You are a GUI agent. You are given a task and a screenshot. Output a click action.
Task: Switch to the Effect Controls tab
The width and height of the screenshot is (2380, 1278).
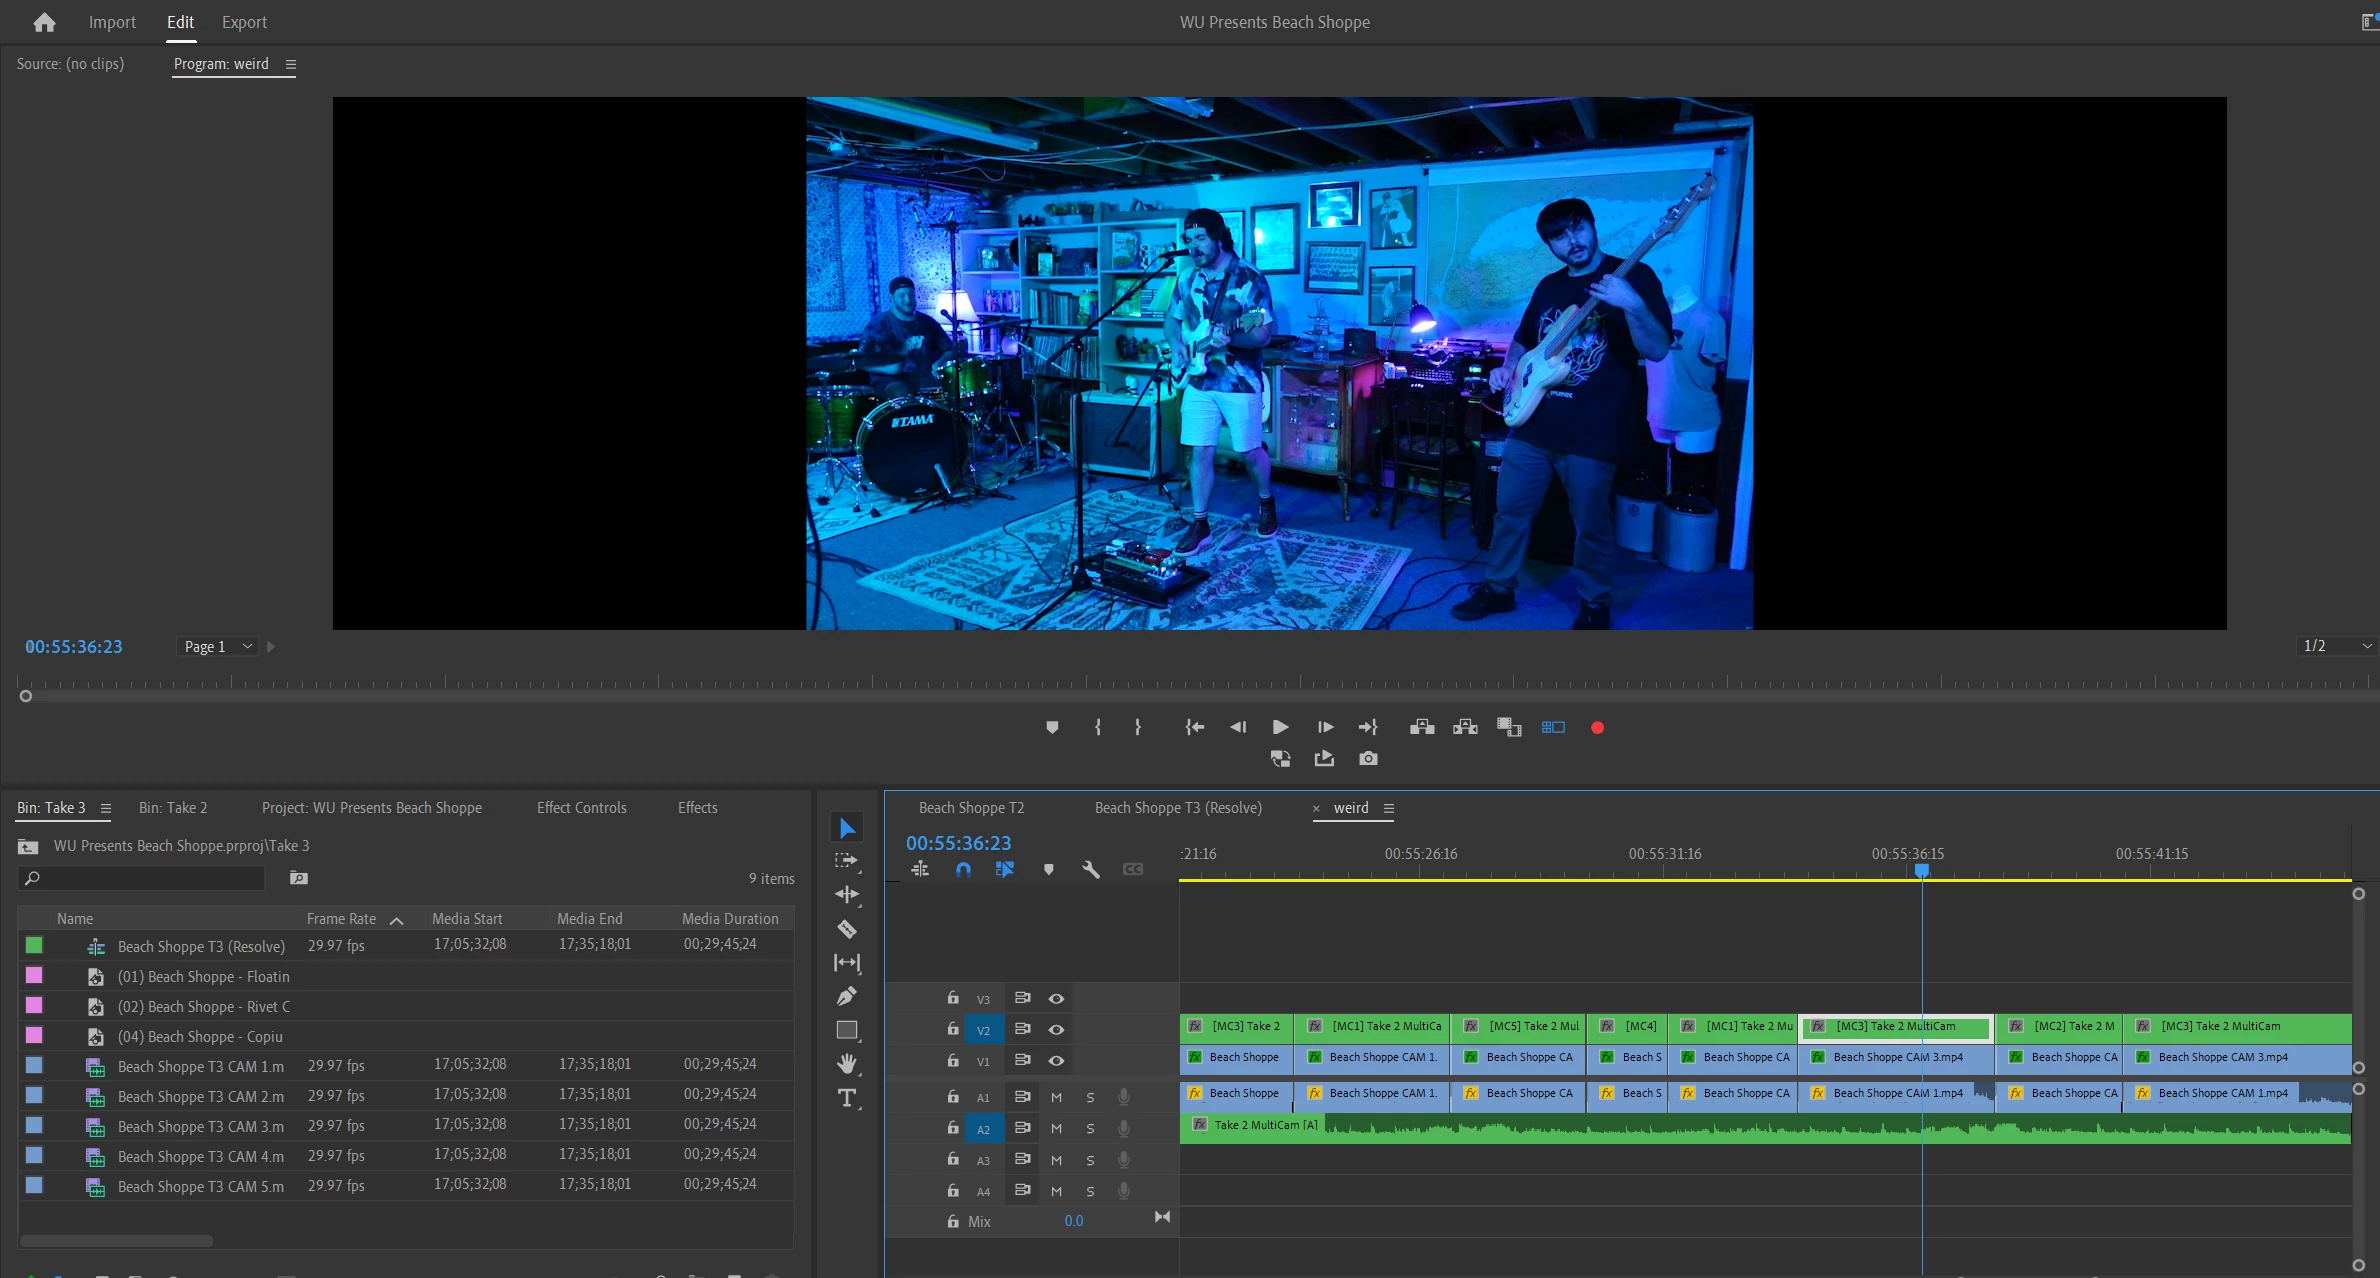pos(581,807)
